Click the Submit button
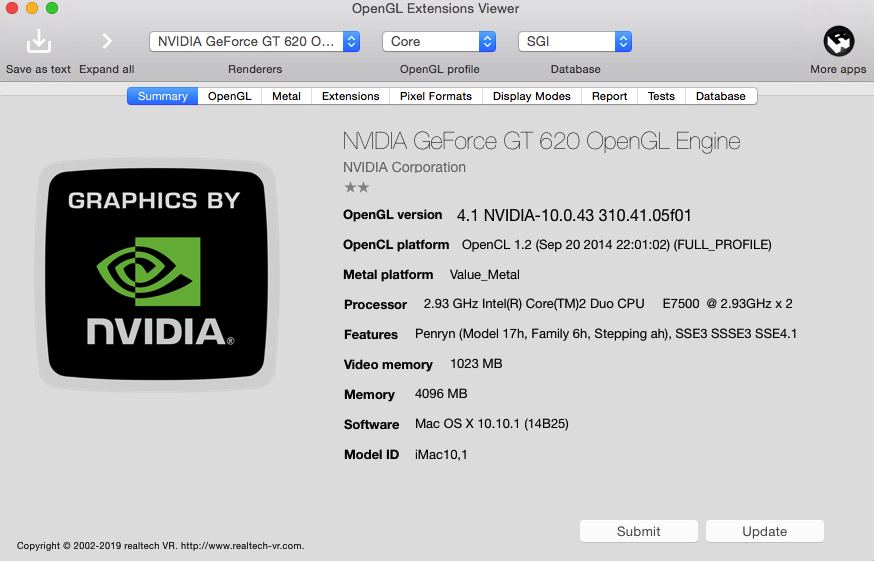This screenshot has height=561, width=874. pos(639,531)
